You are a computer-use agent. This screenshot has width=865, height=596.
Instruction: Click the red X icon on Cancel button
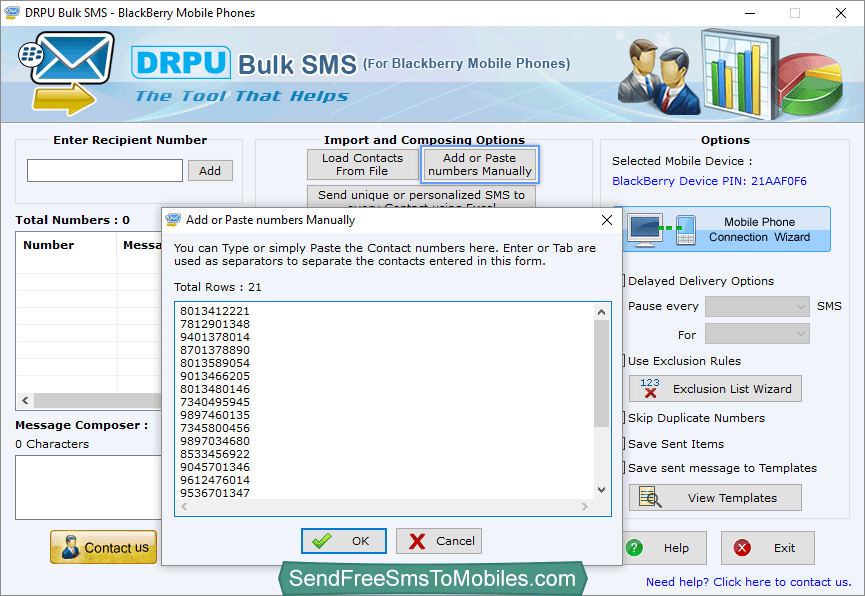point(418,541)
